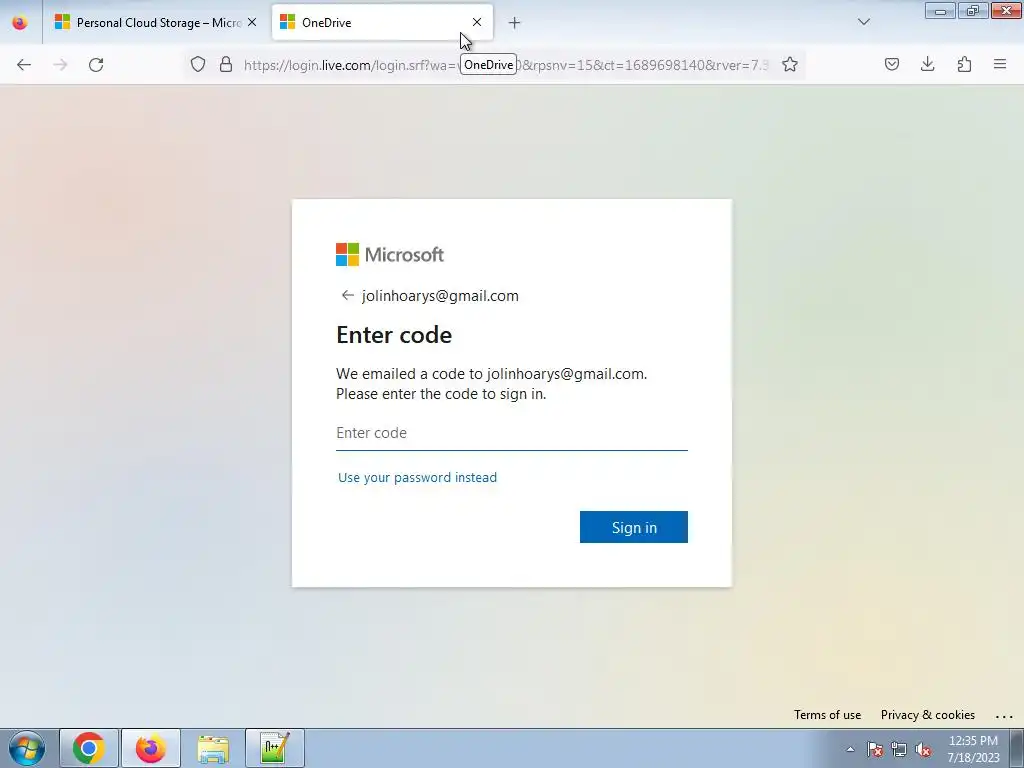This screenshot has width=1024, height=768.
Task: Open File Explorer from the taskbar
Action: 213,748
